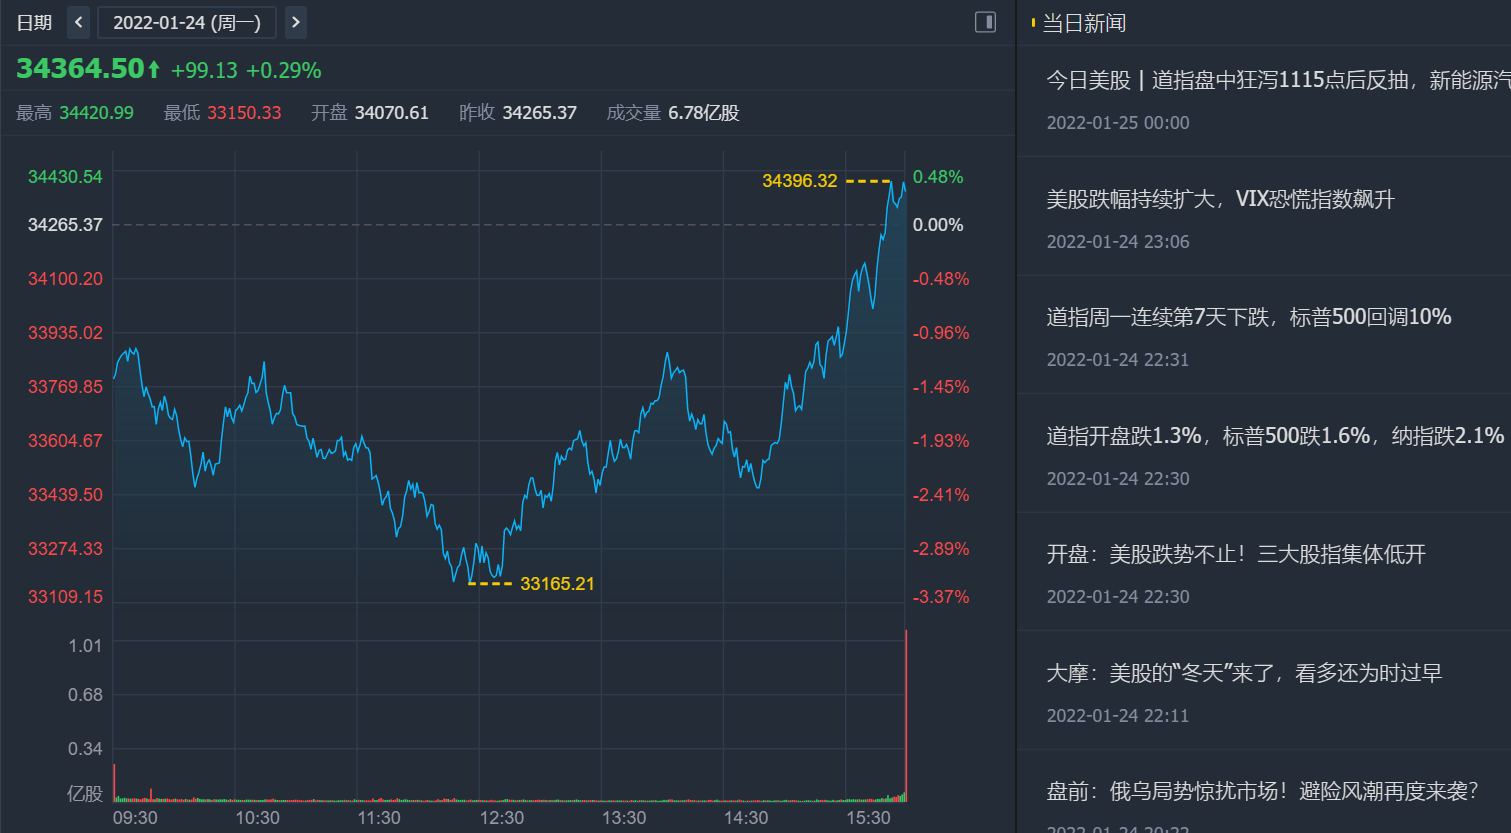Select the 当日新闻 panel header
1511x833 pixels.
(1084, 23)
